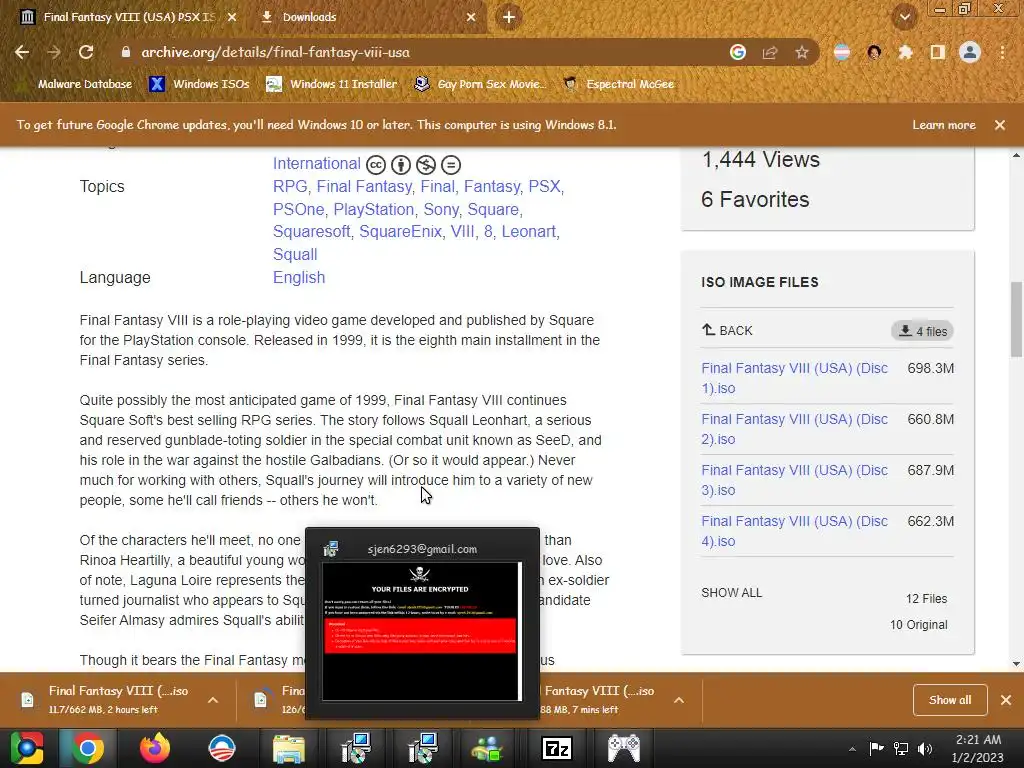Screen dimensions: 1024x768
Task: Open 7-Zip from the taskbar
Action: pyautogui.click(x=557, y=748)
